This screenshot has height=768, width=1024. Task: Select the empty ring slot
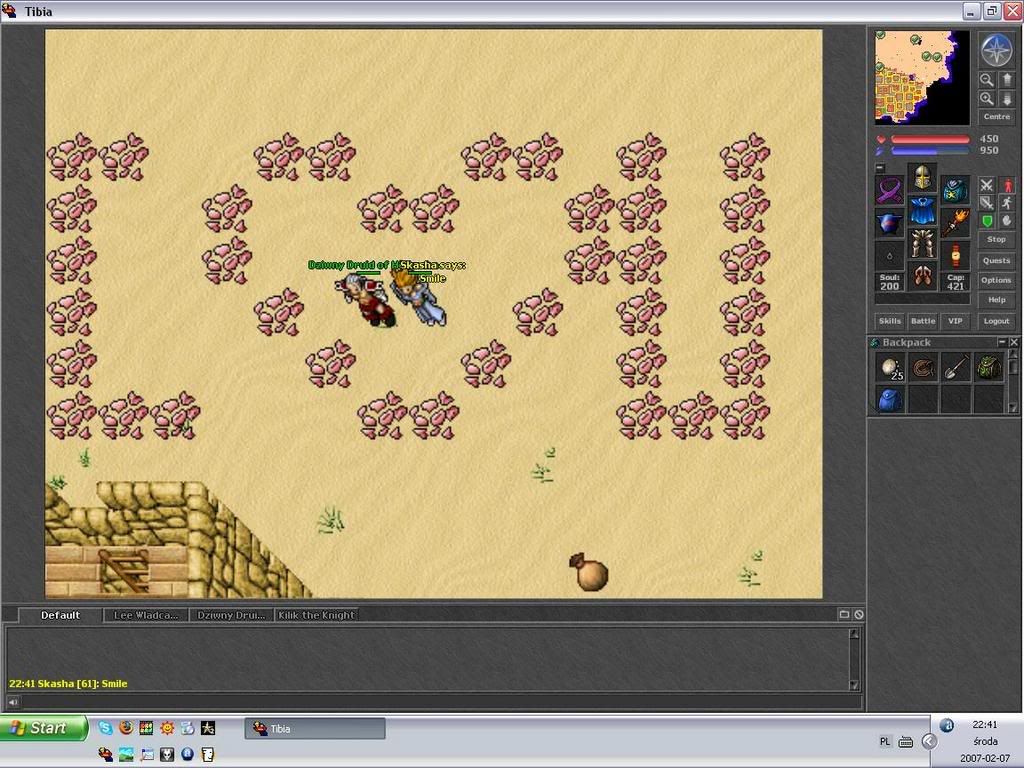[x=889, y=255]
